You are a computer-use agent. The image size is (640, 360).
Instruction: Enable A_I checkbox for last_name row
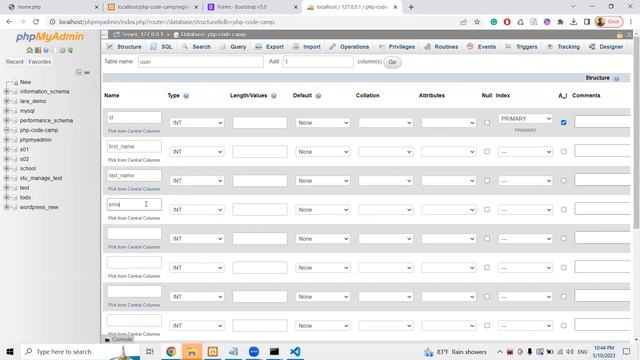564,180
